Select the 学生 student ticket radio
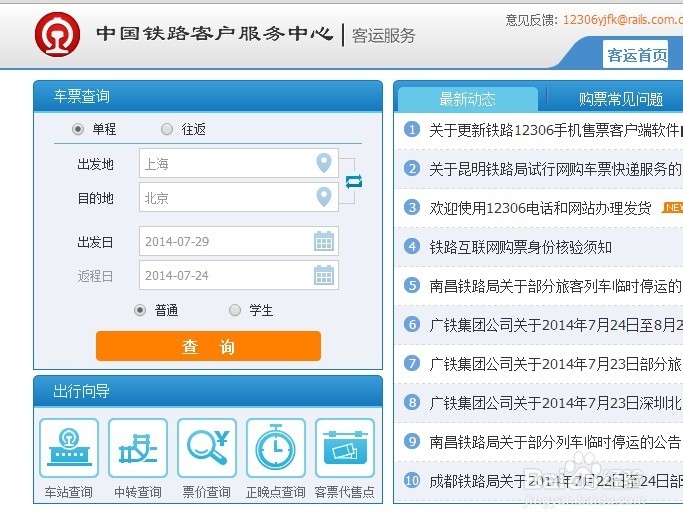 [235, 310]
